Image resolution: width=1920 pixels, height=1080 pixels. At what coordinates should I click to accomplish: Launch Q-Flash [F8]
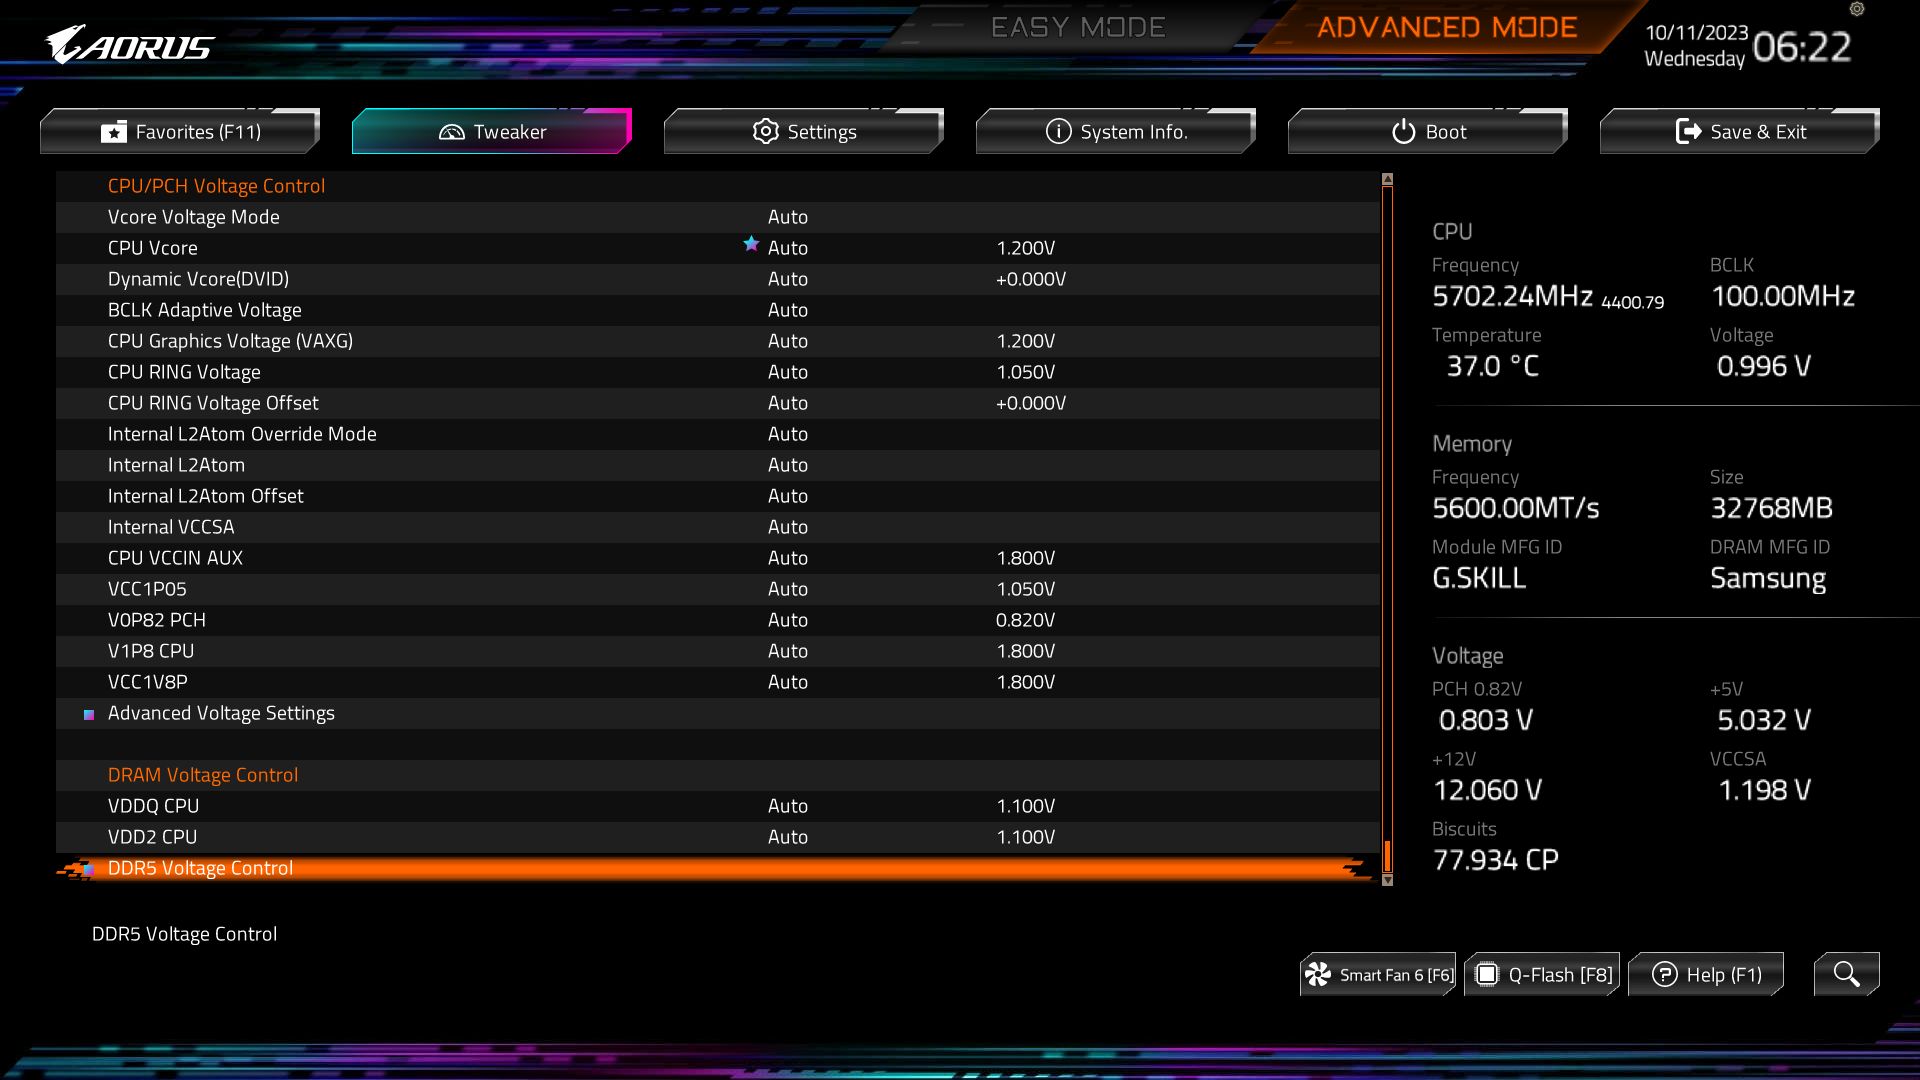coord(1542,974)
